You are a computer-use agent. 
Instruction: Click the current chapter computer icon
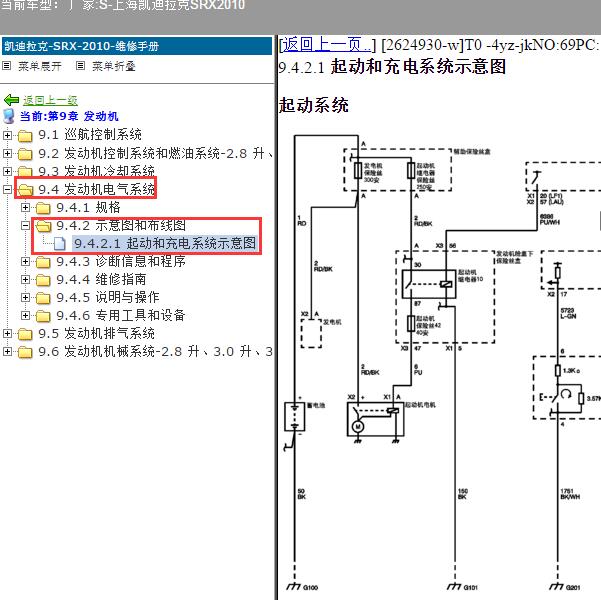tap(8, 116)
